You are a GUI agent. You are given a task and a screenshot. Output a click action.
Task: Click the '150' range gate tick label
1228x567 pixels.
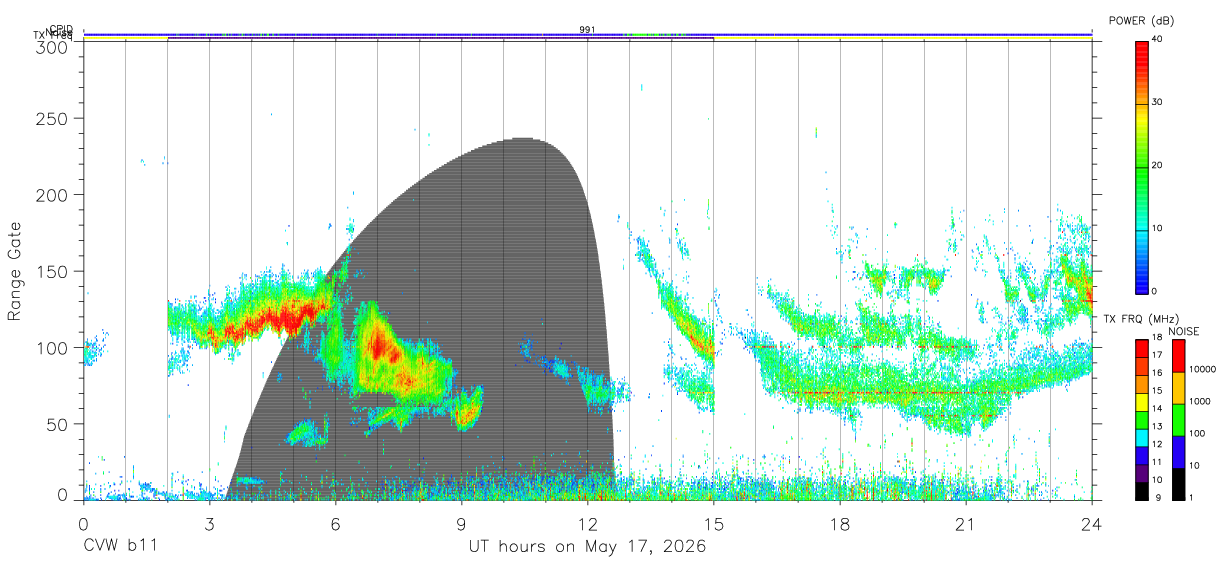[51, 272]
